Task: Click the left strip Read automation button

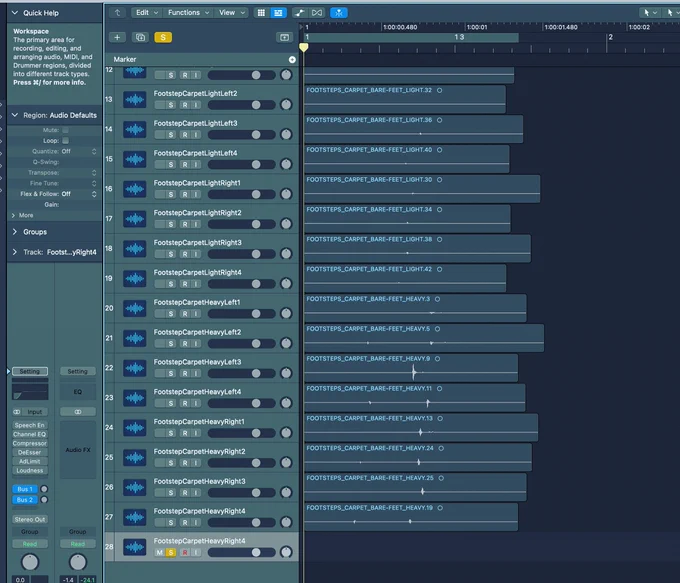Action: point(30,544)
